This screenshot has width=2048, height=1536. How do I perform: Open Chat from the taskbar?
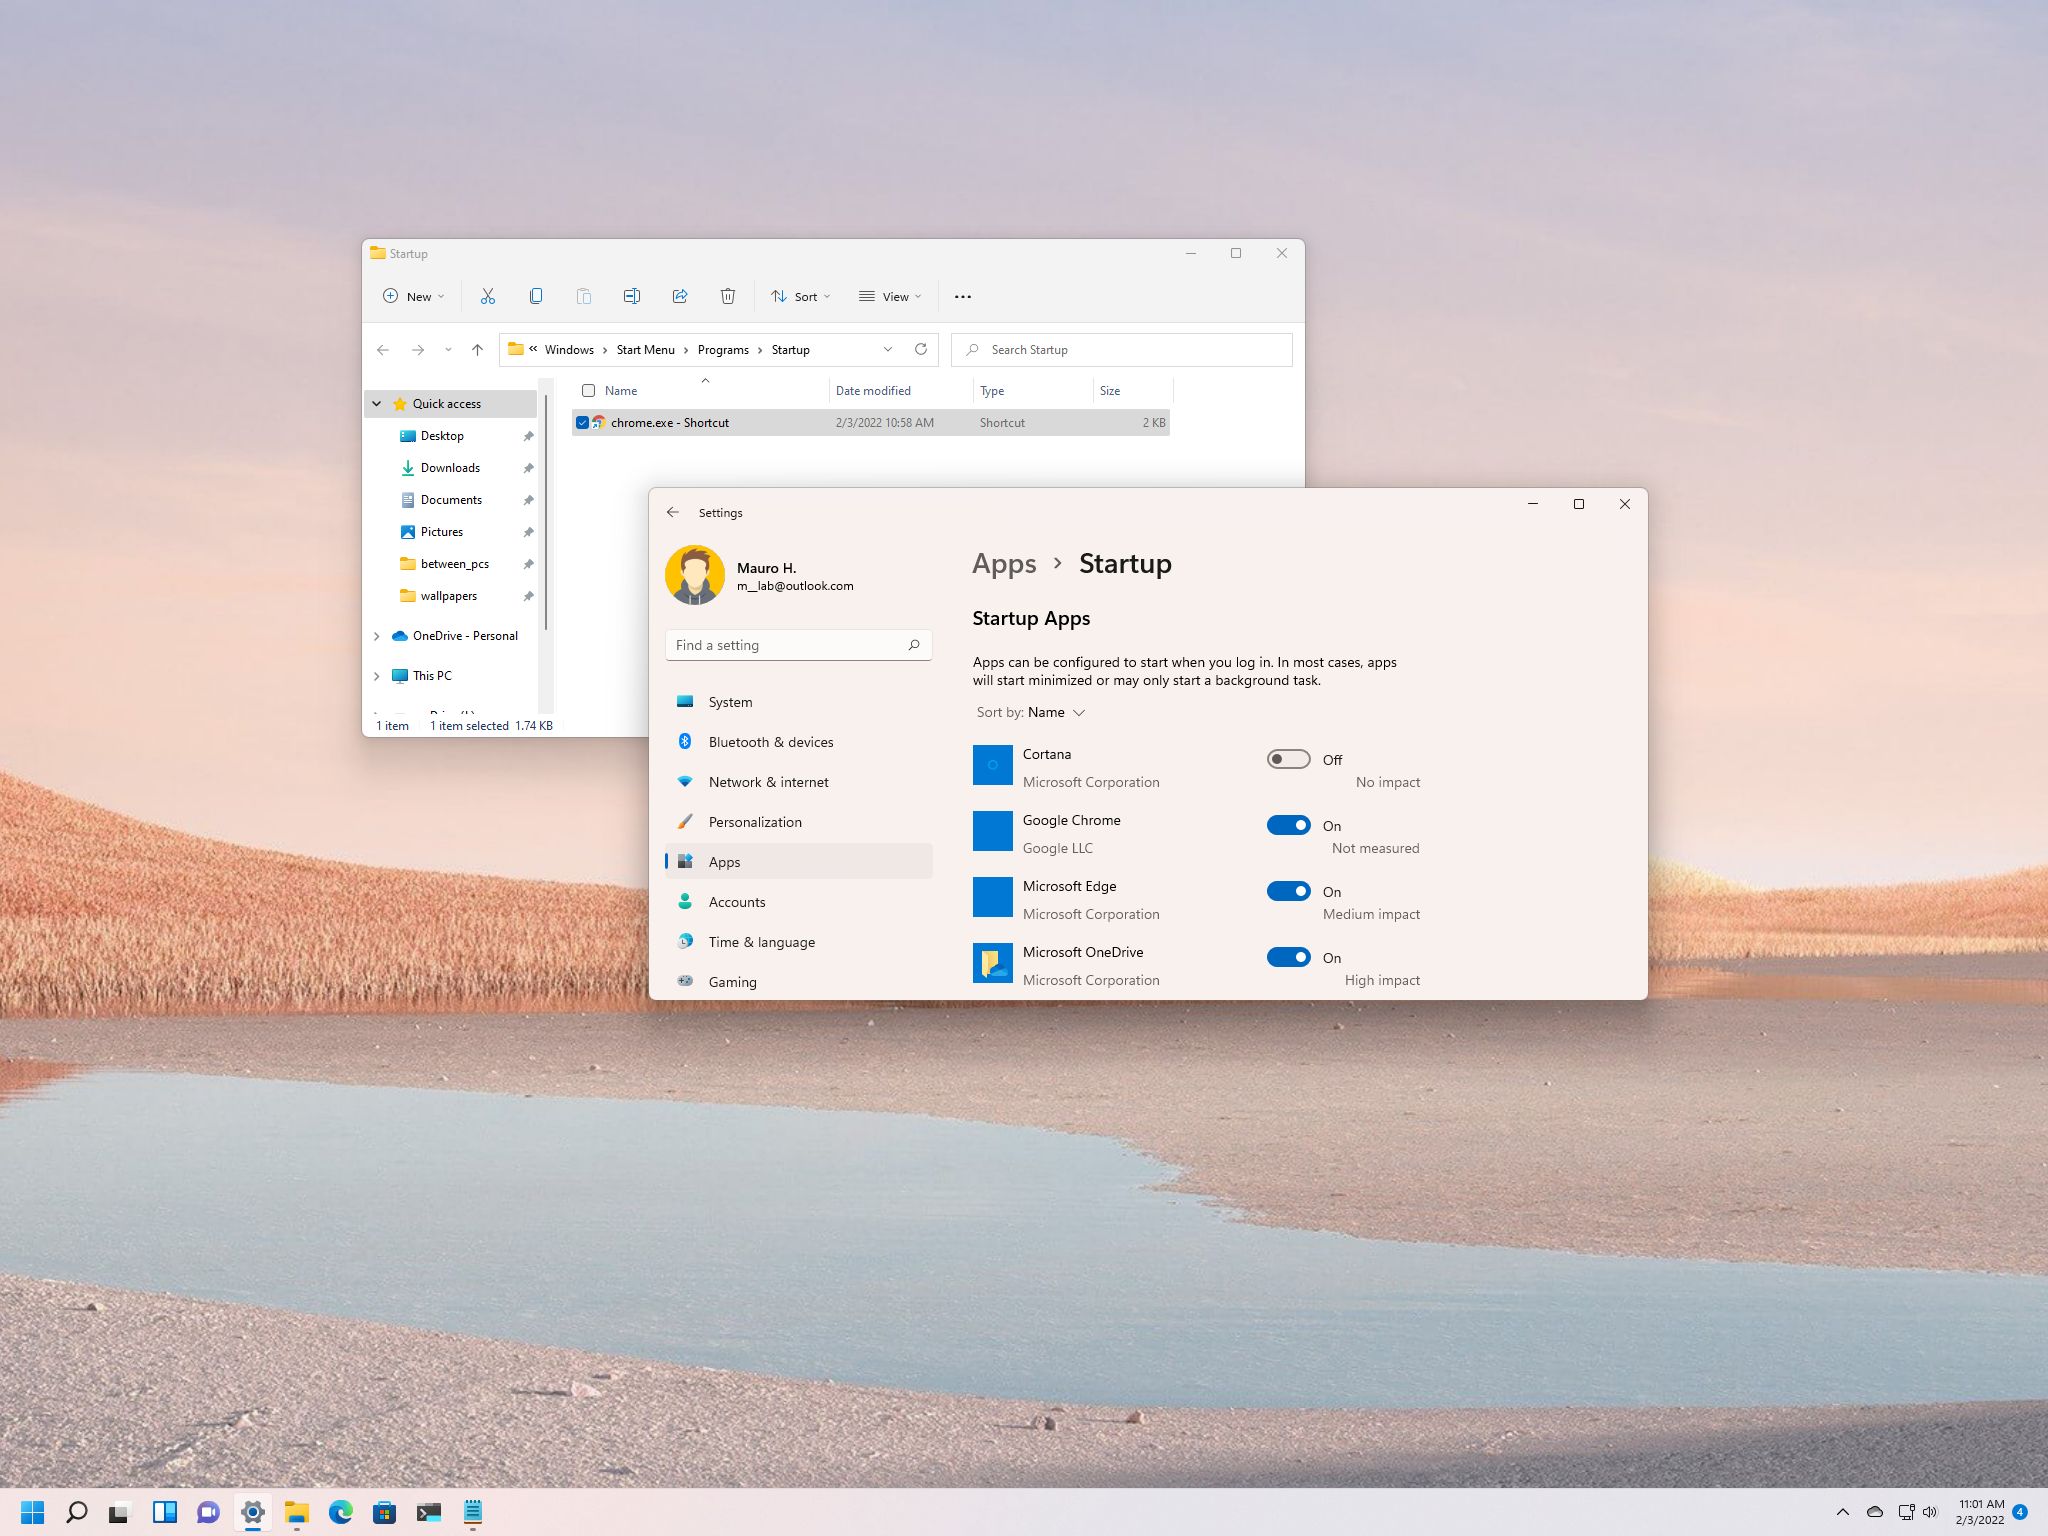[208, 1512]
